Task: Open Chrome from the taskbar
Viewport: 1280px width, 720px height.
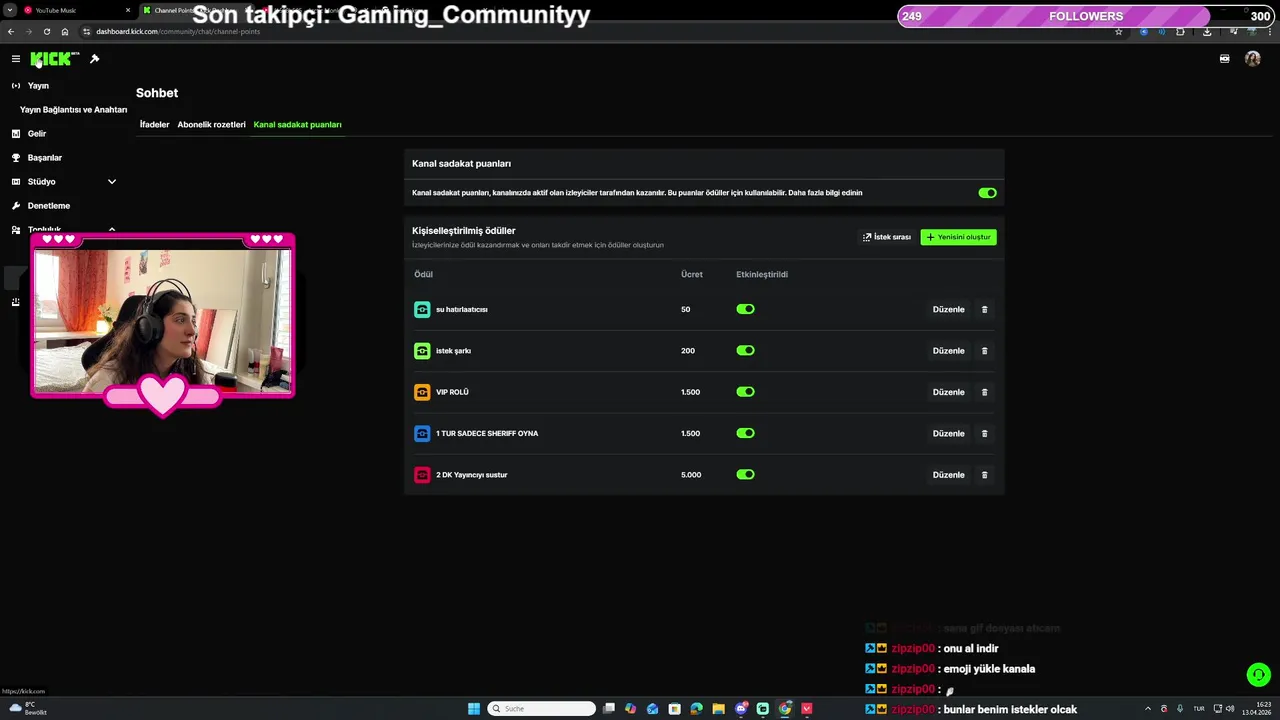Action: (785, 709)
